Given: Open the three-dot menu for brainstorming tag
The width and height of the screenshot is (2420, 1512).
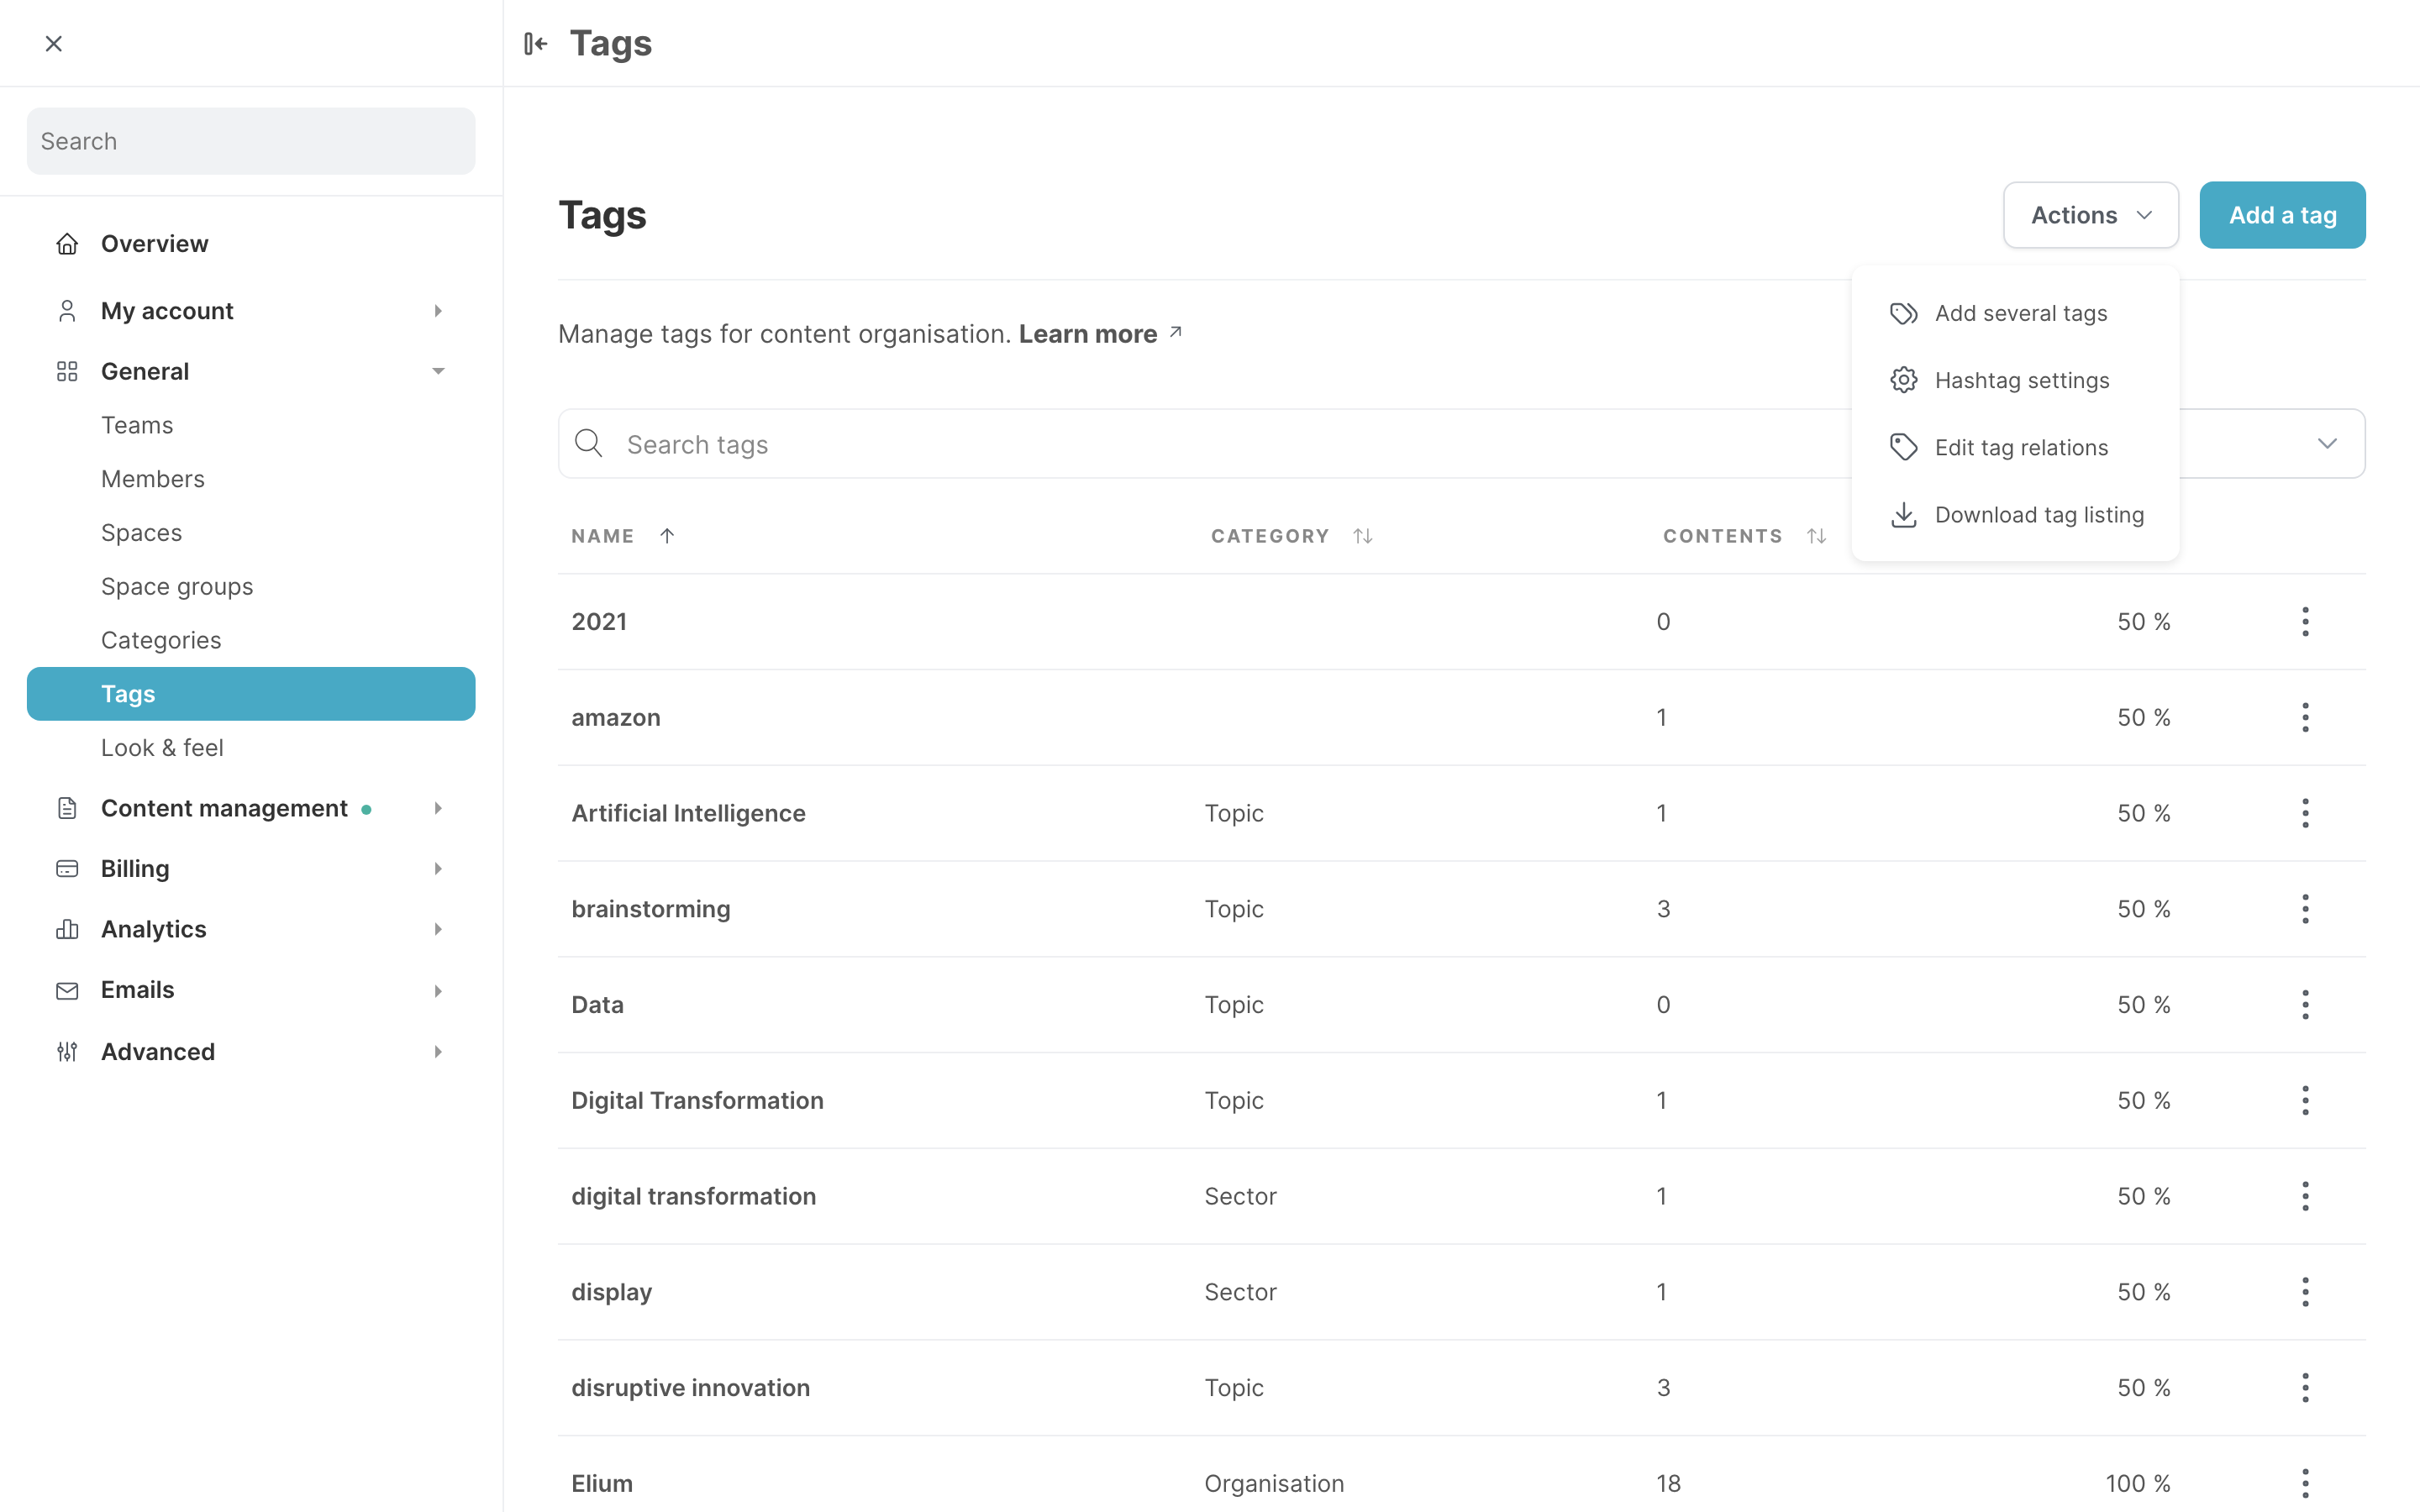Looking at the screenshot, I should [x=2305, y=909].
